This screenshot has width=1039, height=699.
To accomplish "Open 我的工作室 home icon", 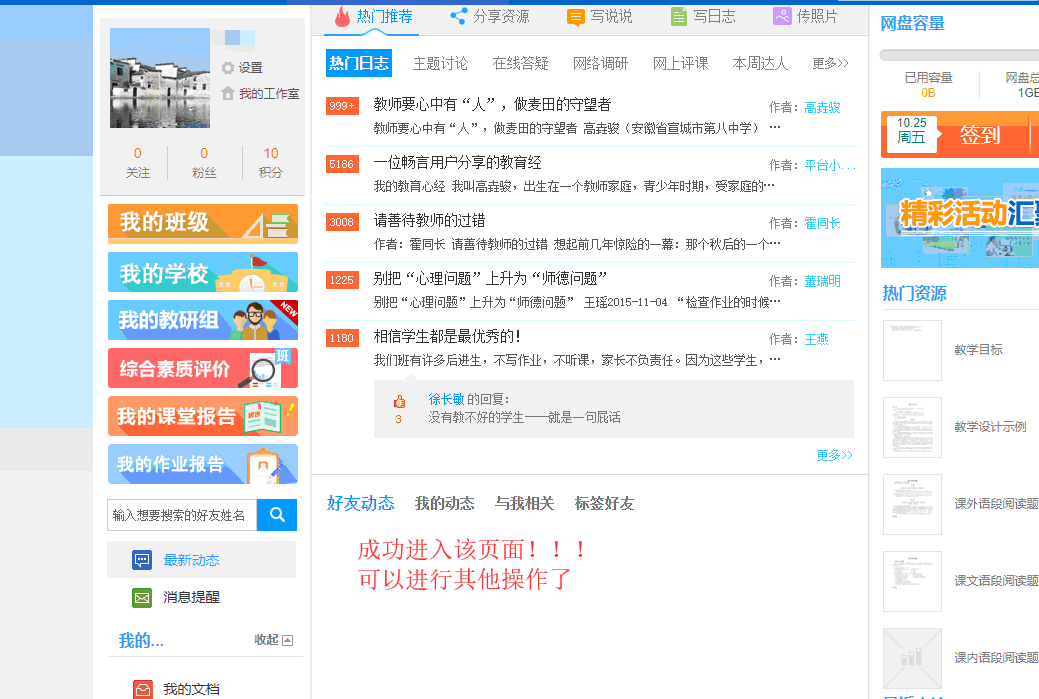I will click(x=228, y=93).
